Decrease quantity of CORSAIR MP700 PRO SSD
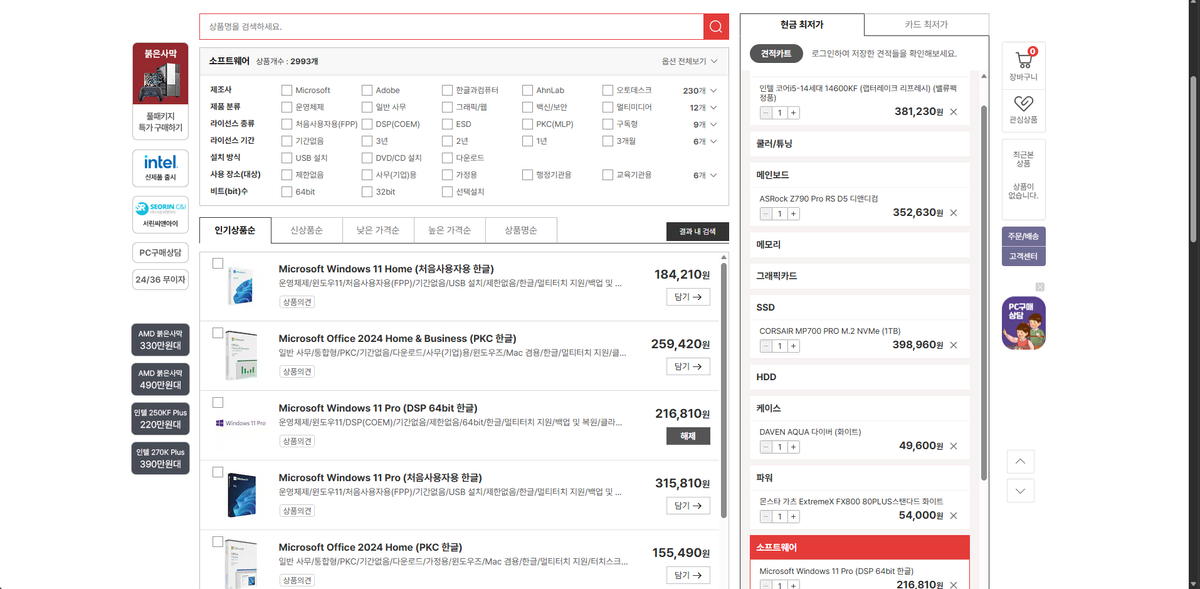 point(766,346)
